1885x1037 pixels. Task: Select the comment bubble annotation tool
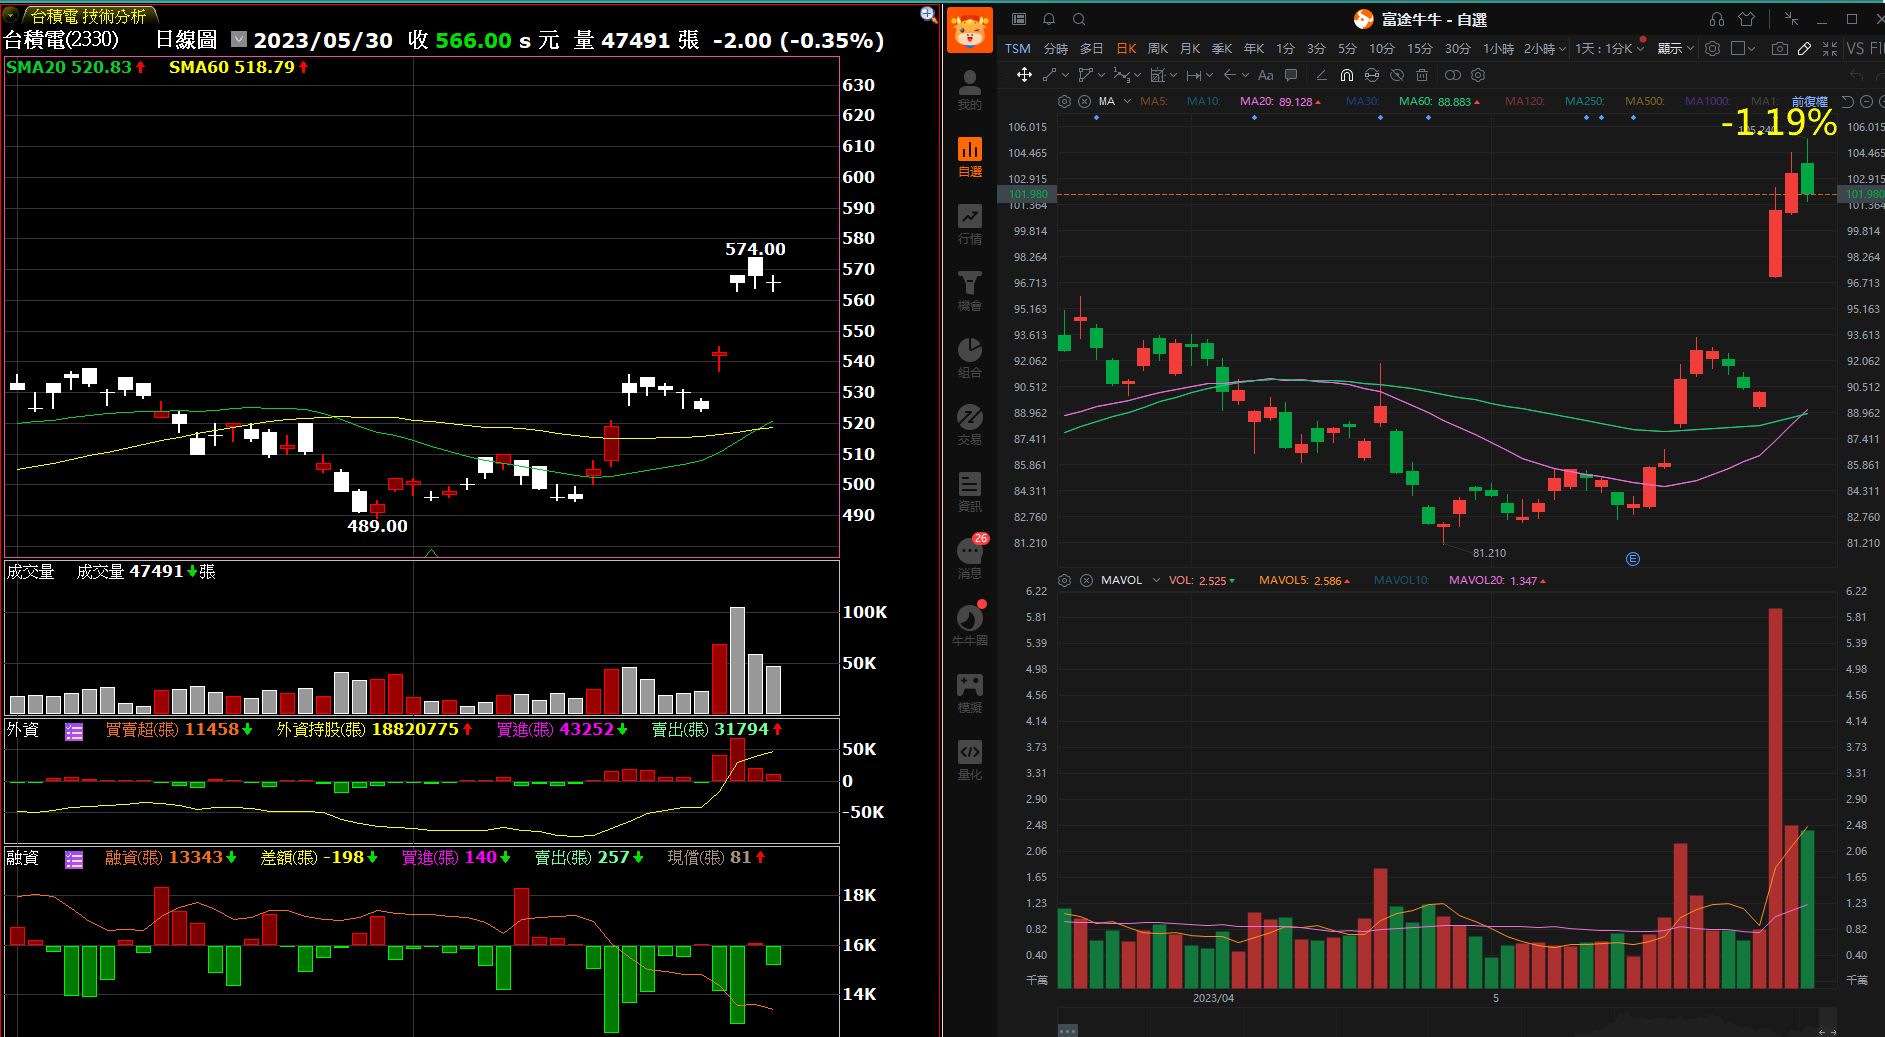[x=1291, y=75]
